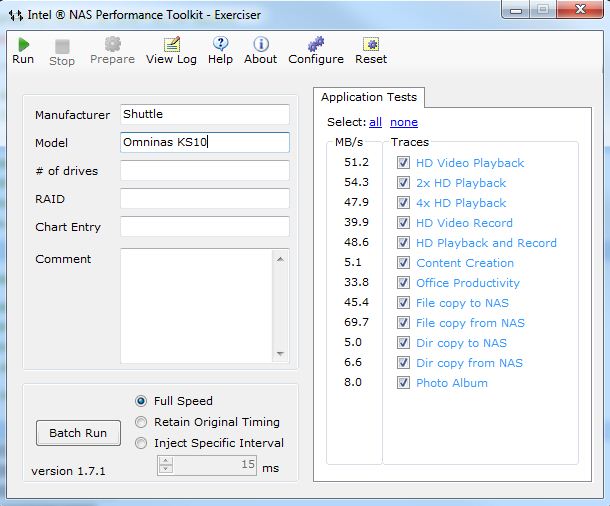The image size is (610, 506).
Task: Uncheck the Content Creation trace
Action: click(403, 263)
